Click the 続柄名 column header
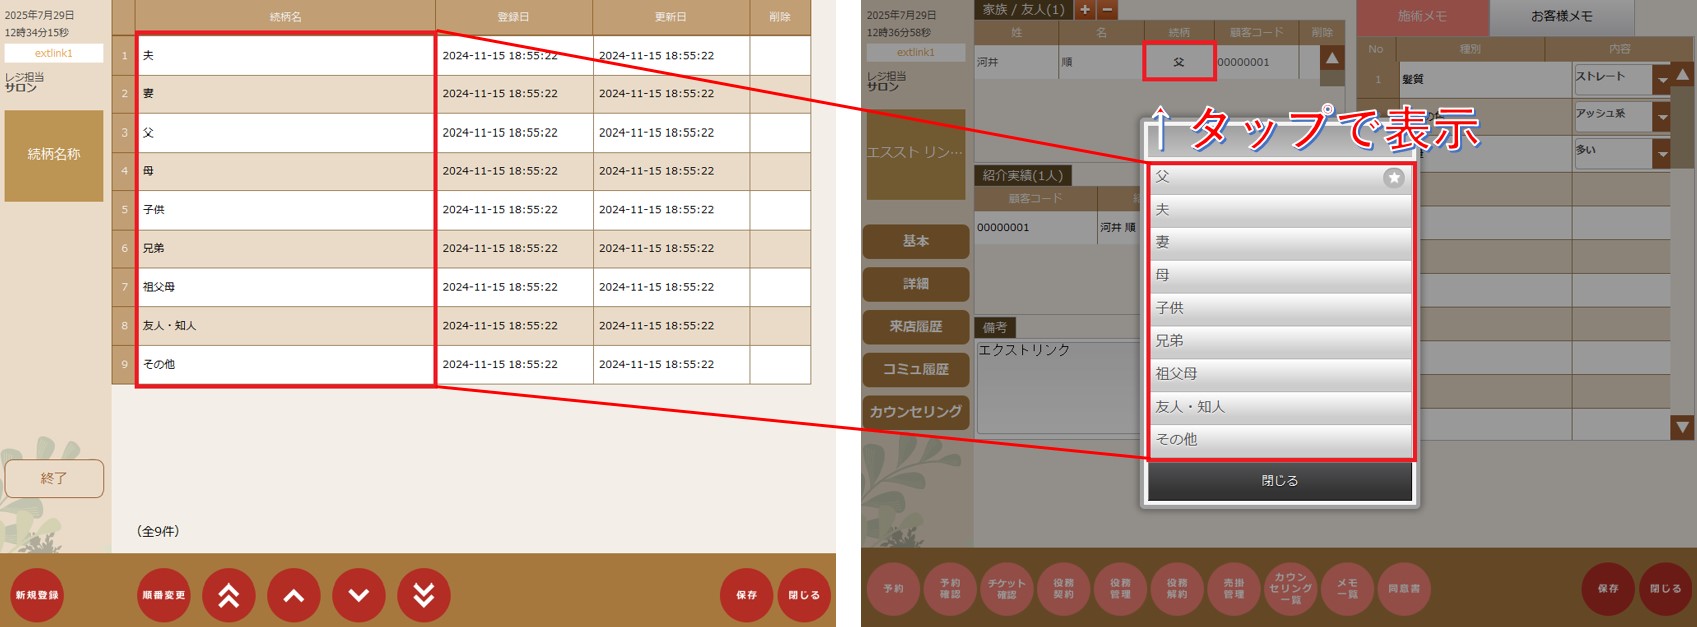Screen dimensions: 1697x627 pos(286,17)
